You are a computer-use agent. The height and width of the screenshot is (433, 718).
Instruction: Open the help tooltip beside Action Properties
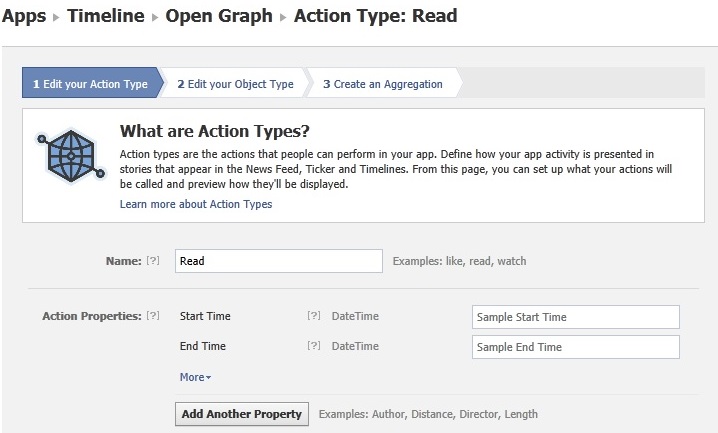(x=153, y=316)
